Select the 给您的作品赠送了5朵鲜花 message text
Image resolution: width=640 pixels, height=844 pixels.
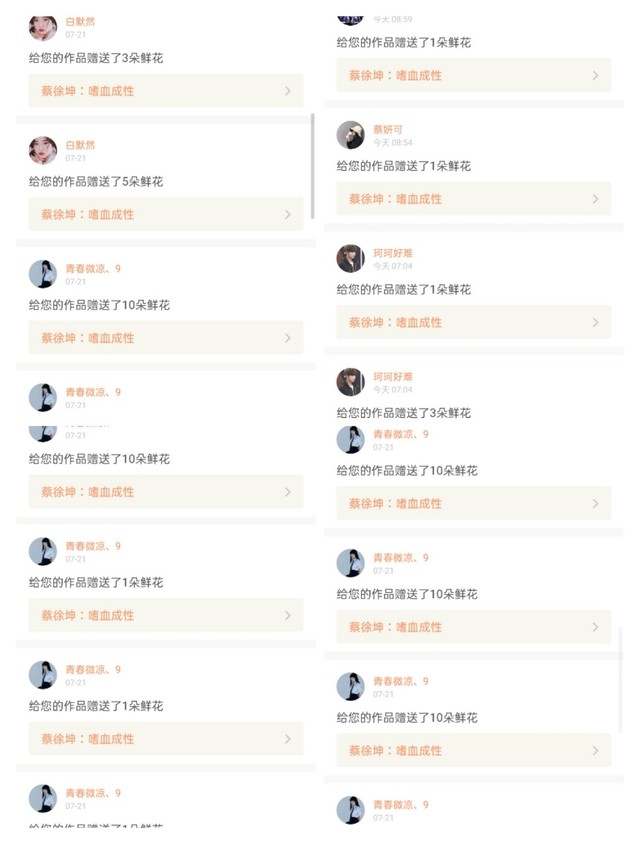pyautogui.click(x=96, y=181)
